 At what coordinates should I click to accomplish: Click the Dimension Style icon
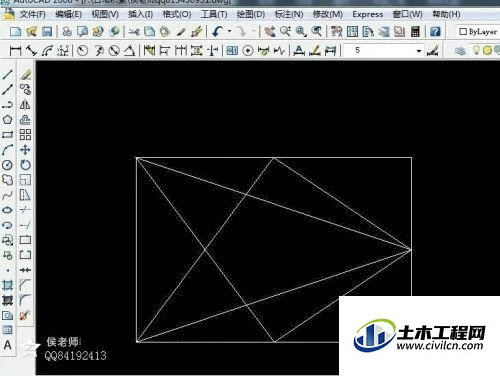[432, 51]
